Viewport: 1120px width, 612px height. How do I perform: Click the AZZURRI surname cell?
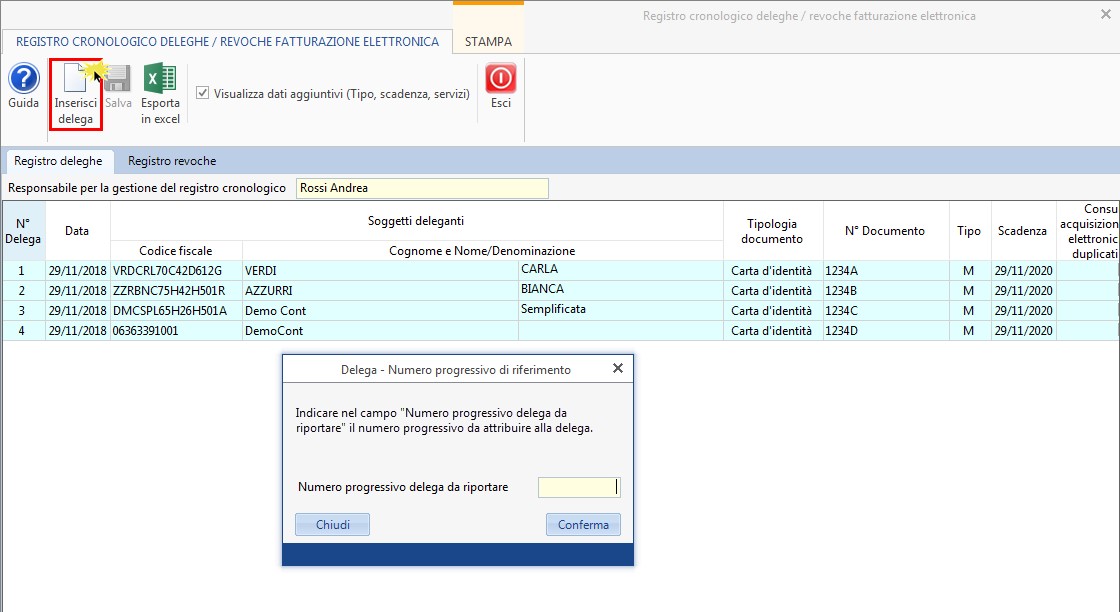[x=380, y=291]
